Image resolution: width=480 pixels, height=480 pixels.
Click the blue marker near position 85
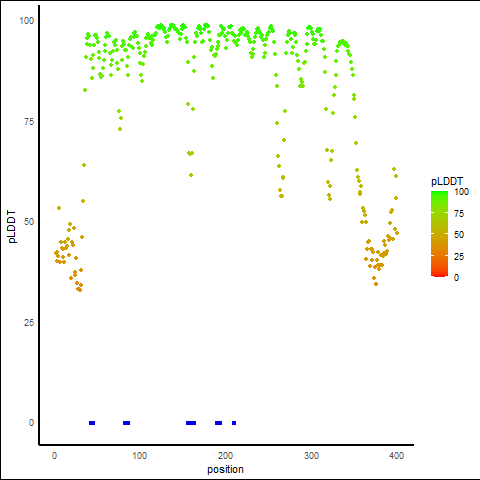click(x=126, y=423)
